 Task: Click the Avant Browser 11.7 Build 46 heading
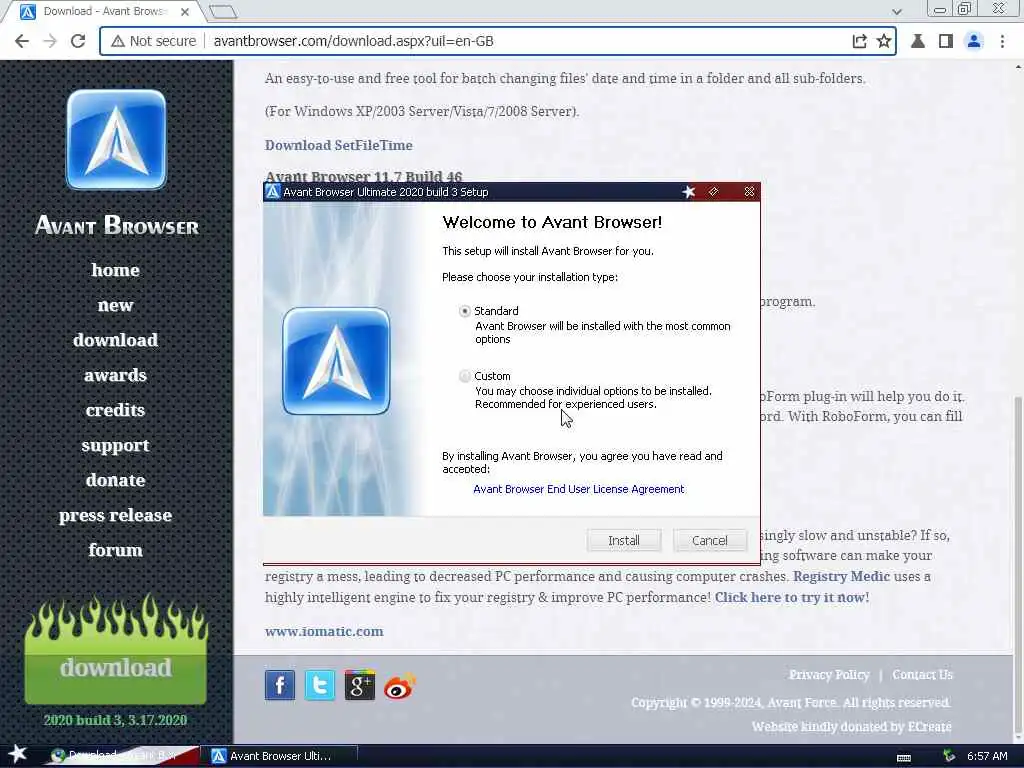pyautogui.click(x=363, y=176)
